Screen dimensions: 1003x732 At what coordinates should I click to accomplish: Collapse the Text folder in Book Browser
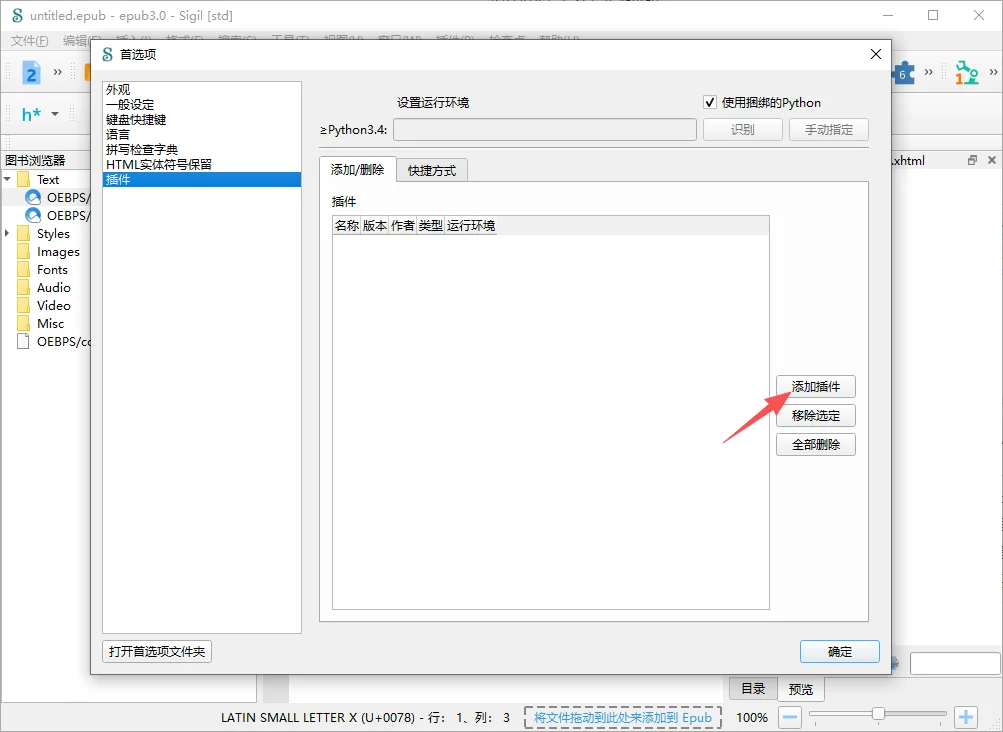coord(8,179)
